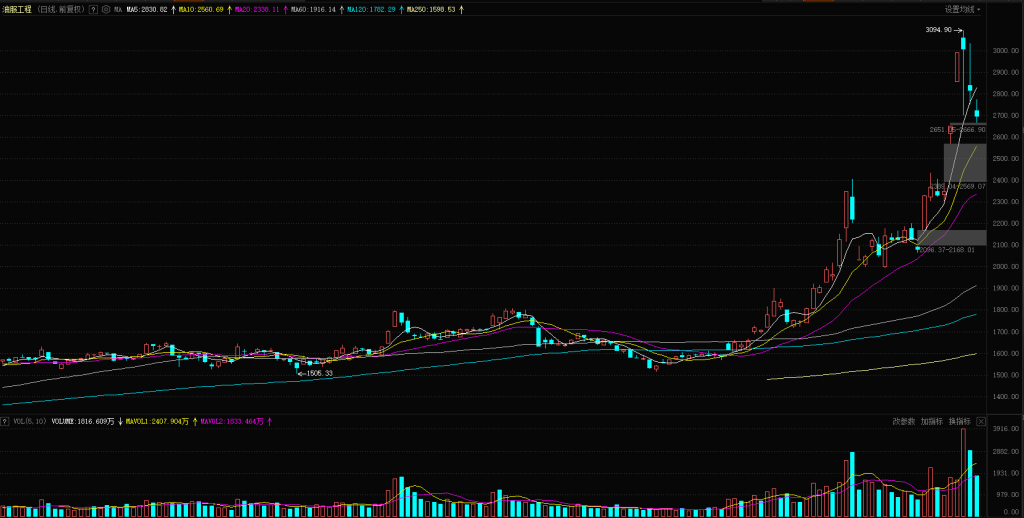1024x518 pixels.
Task: Click 改参数 in the volume panel
Action: coord(903,422)
